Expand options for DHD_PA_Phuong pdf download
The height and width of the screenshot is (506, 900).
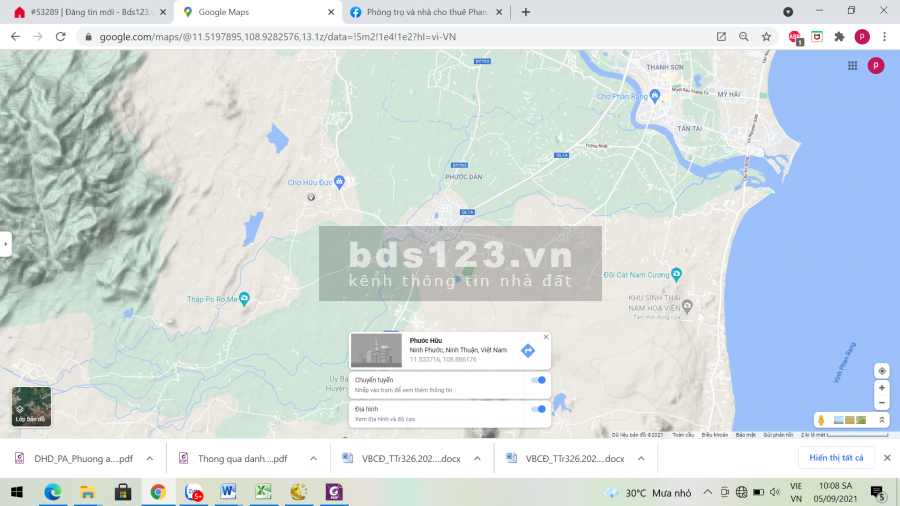150,458
